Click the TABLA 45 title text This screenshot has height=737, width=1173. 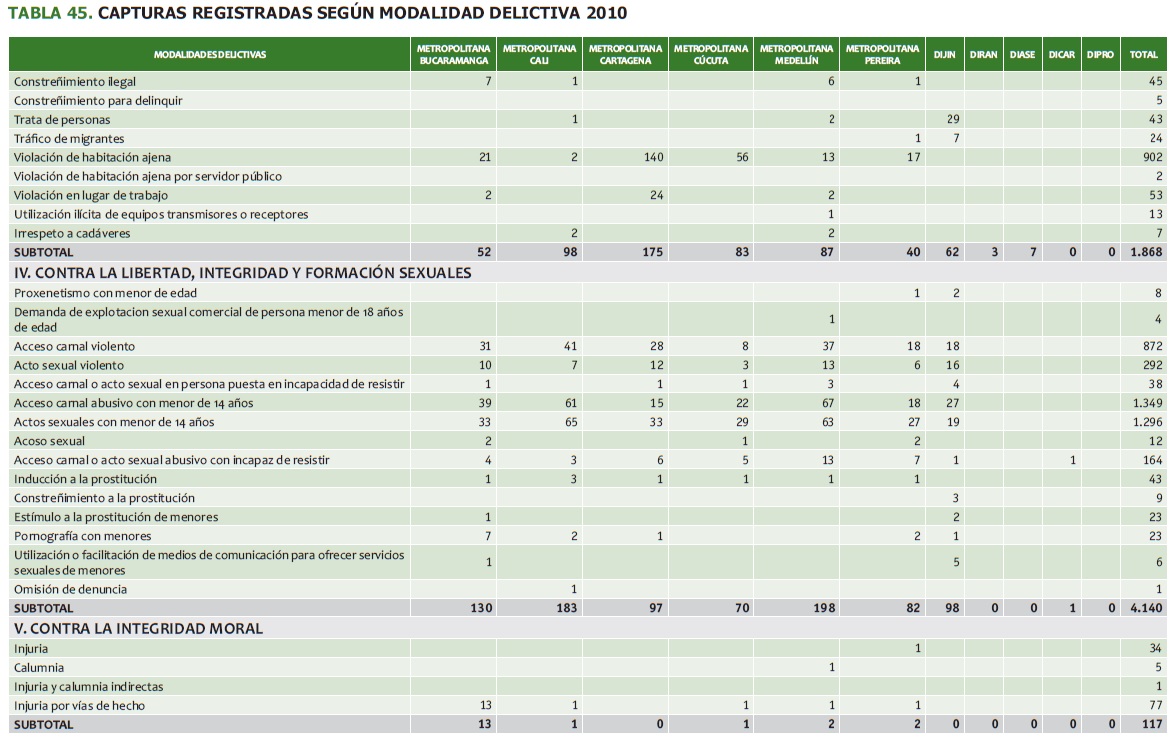coord(318,15)
